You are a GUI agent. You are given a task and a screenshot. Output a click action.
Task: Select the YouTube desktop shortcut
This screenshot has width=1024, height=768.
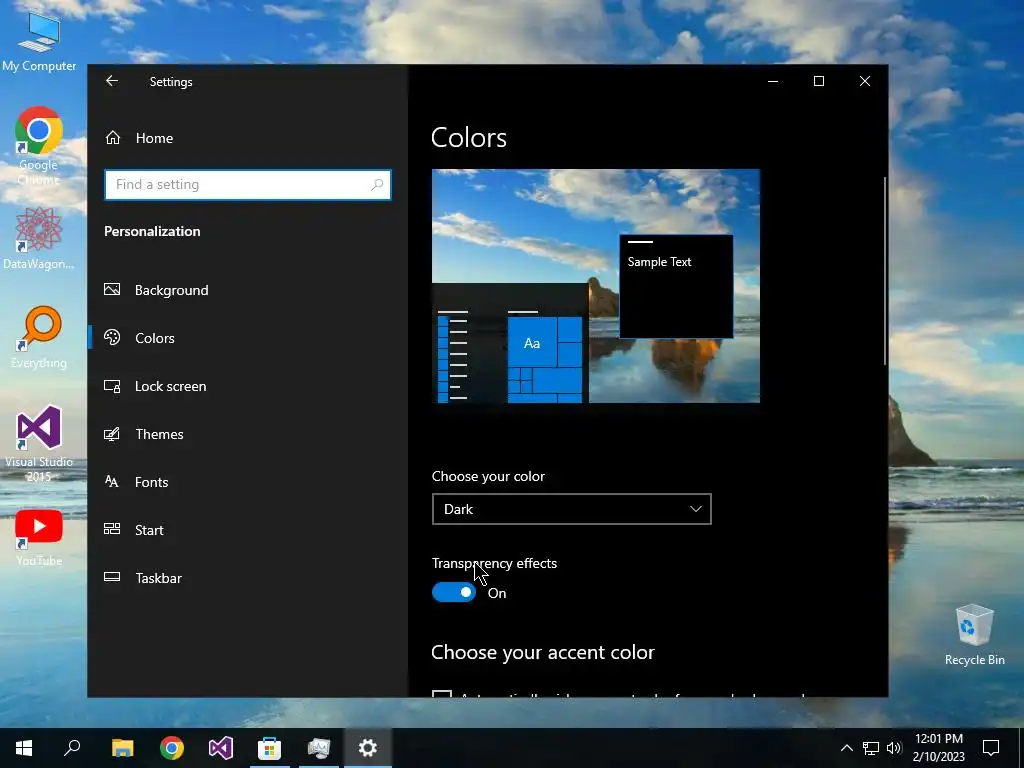[x=39, y=537]
